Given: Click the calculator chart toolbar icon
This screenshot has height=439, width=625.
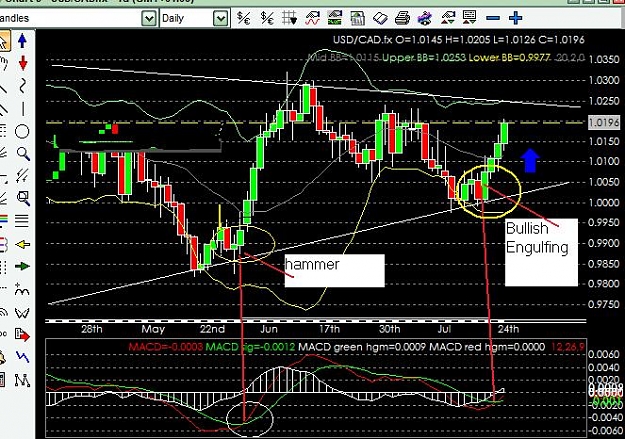Looking at the screenshot, I should 358,18.
